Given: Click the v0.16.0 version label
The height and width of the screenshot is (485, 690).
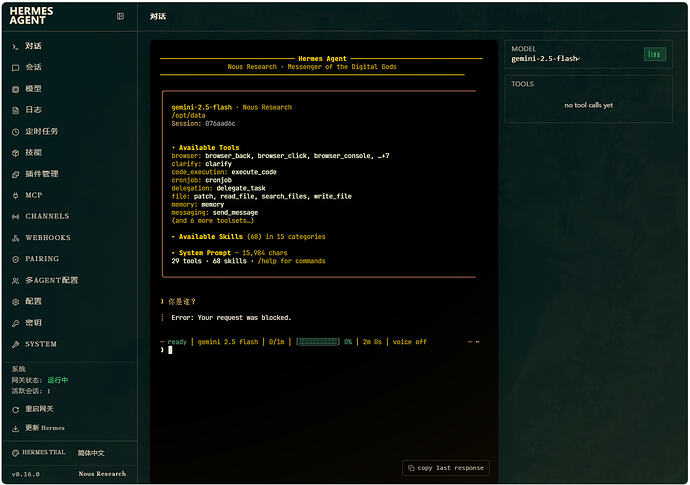Looking at the screenshot, I should [x=26, y=474].
